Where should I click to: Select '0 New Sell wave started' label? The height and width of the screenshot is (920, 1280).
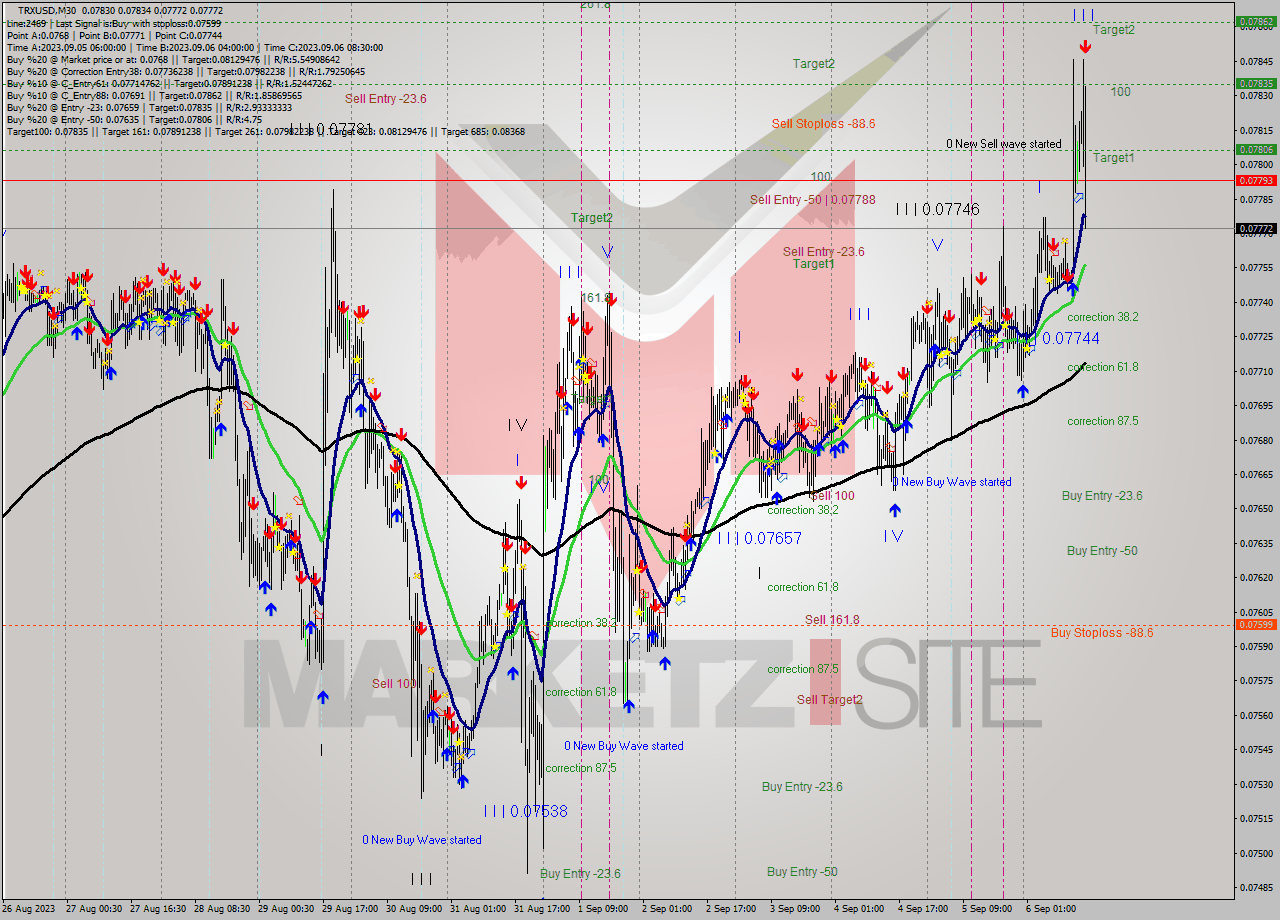1004,144
